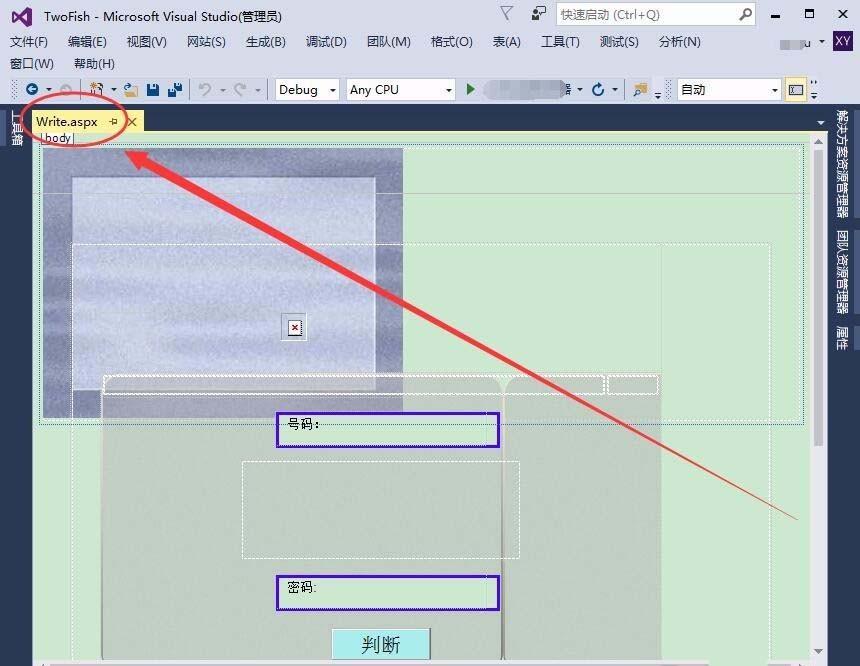
Task: Open the 调试(D) menu
Action: point(325,42)
